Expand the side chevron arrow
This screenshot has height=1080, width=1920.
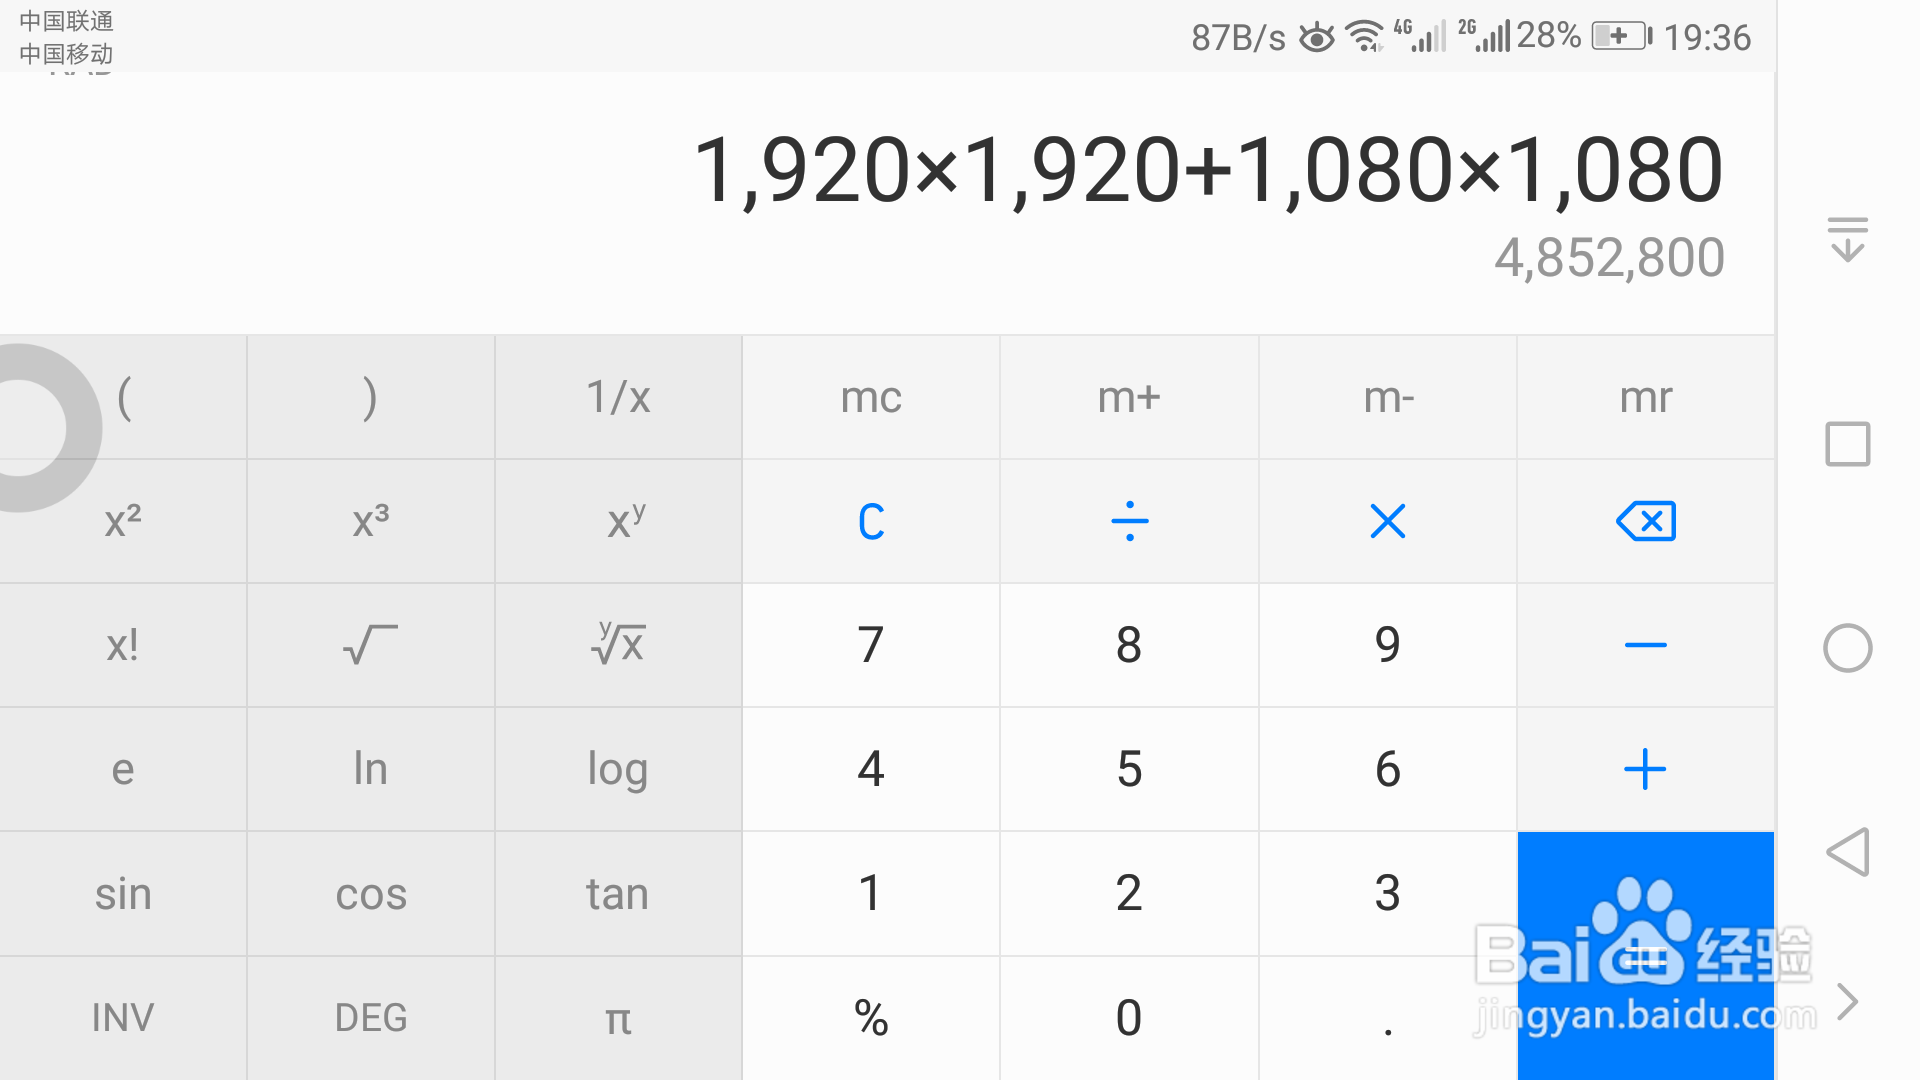1847,1001
